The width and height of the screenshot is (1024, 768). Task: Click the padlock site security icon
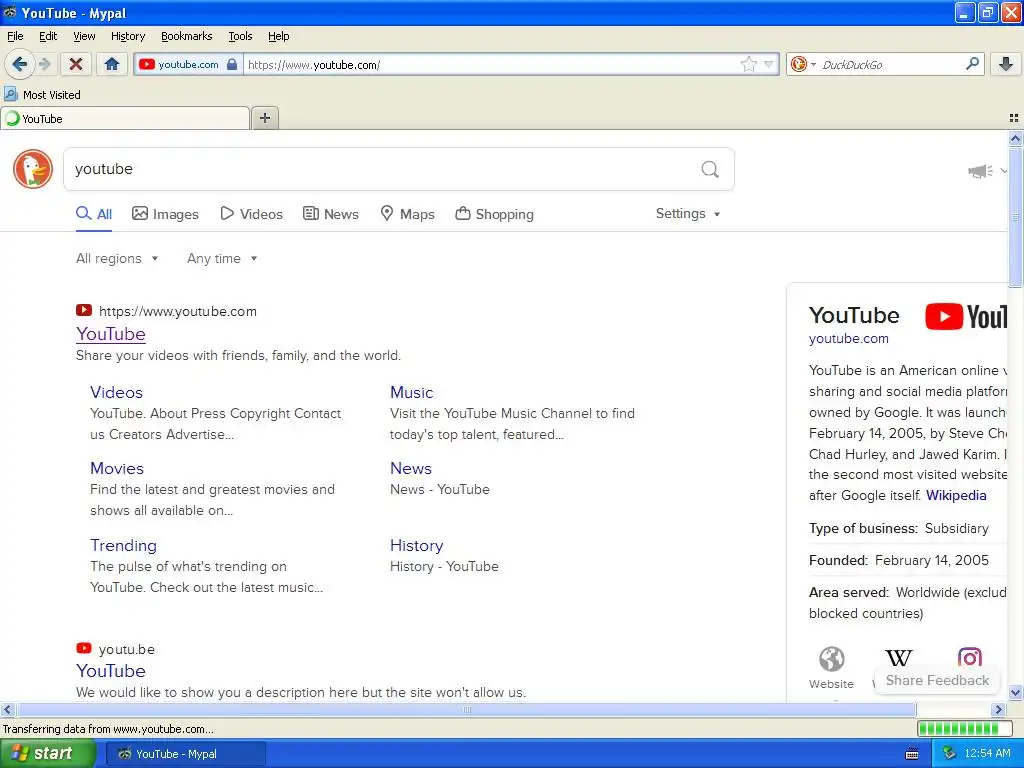coord(232,64)
